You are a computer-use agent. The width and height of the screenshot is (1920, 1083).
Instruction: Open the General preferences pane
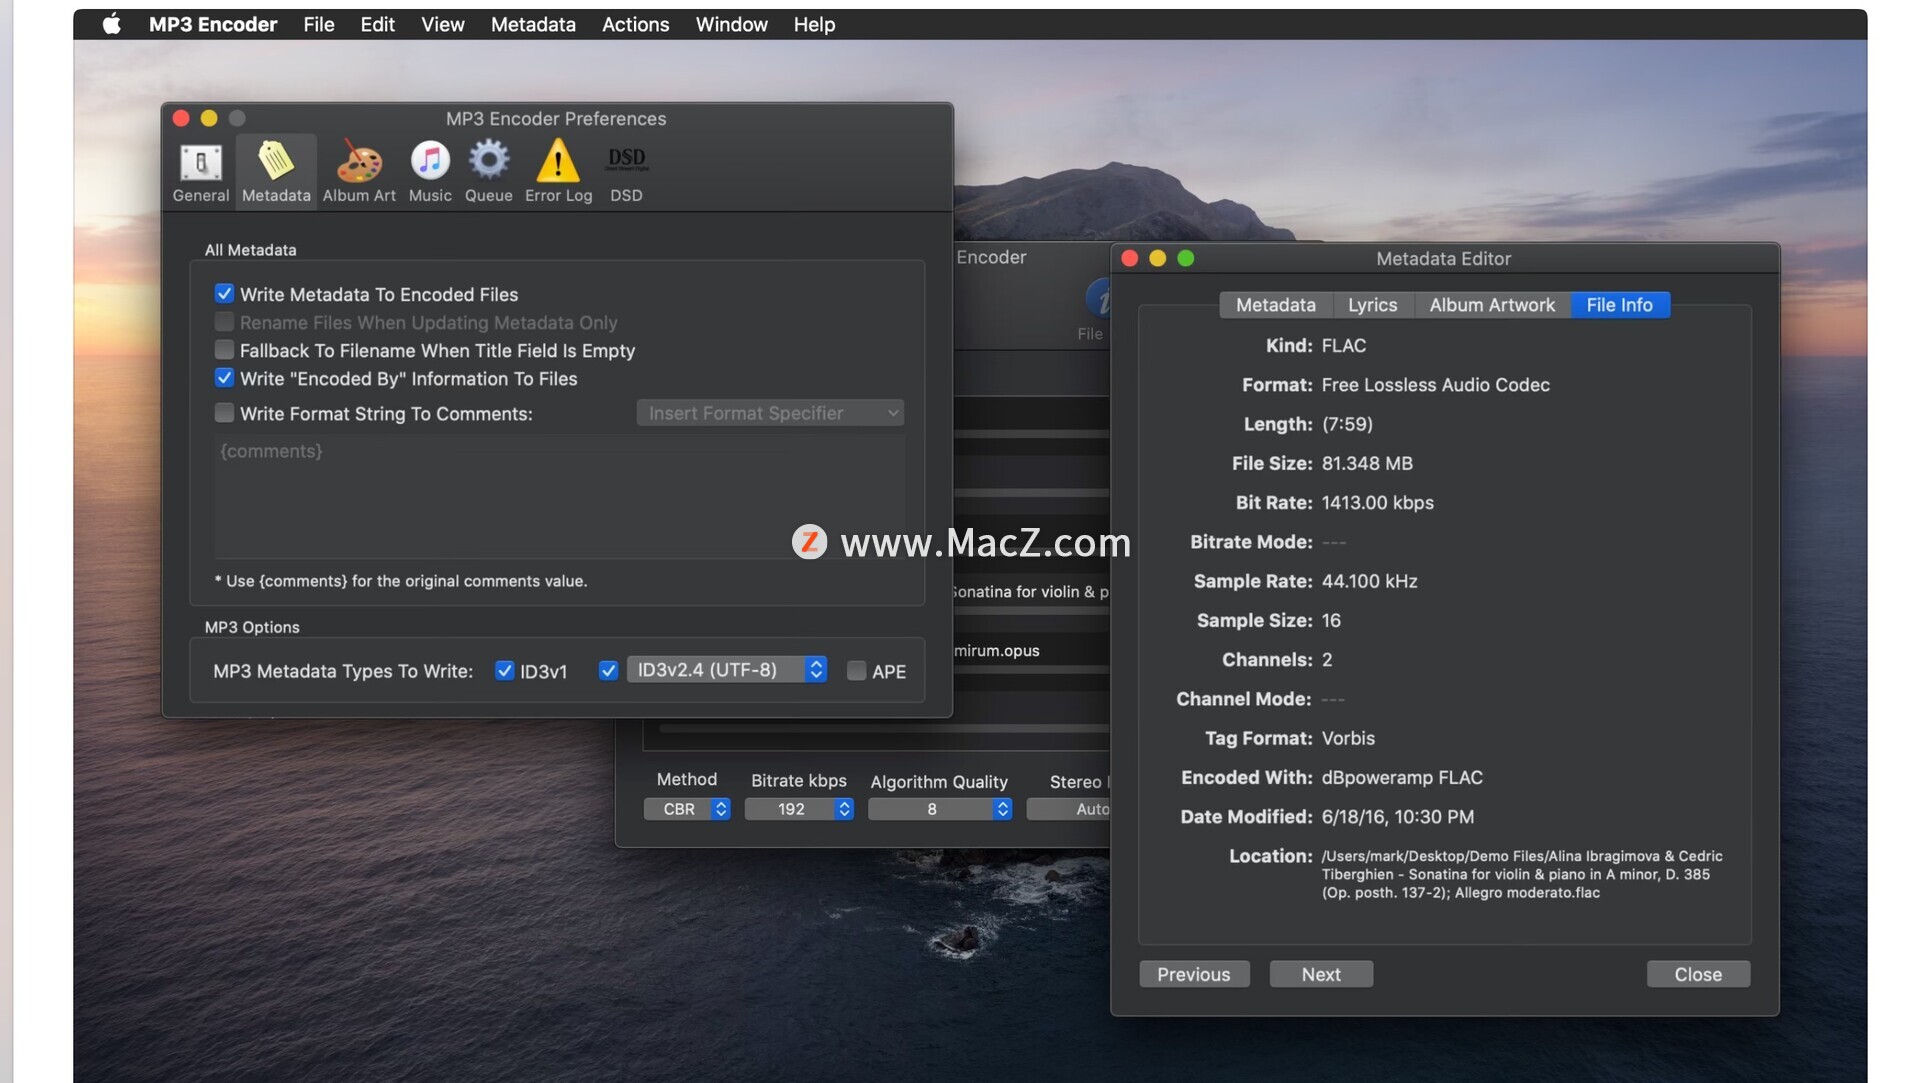(x=200, y=171)
